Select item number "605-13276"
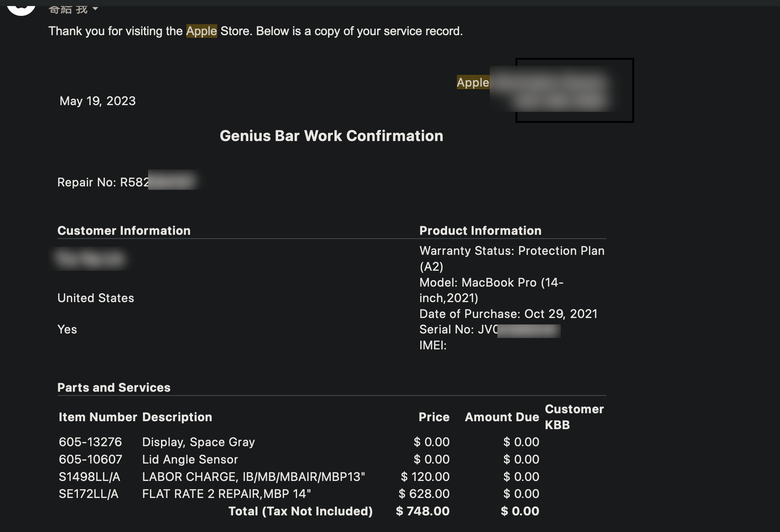 [90, 441]
